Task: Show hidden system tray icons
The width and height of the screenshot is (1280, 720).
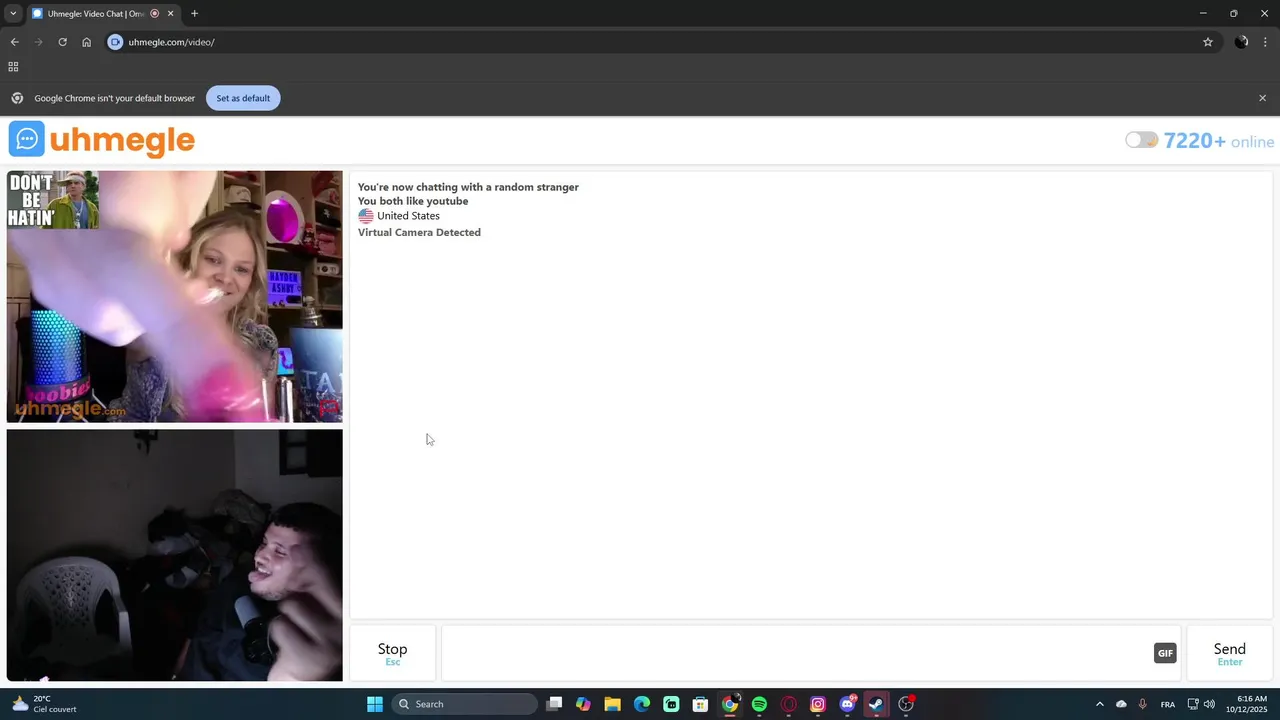Action: tap(1099, 704)
